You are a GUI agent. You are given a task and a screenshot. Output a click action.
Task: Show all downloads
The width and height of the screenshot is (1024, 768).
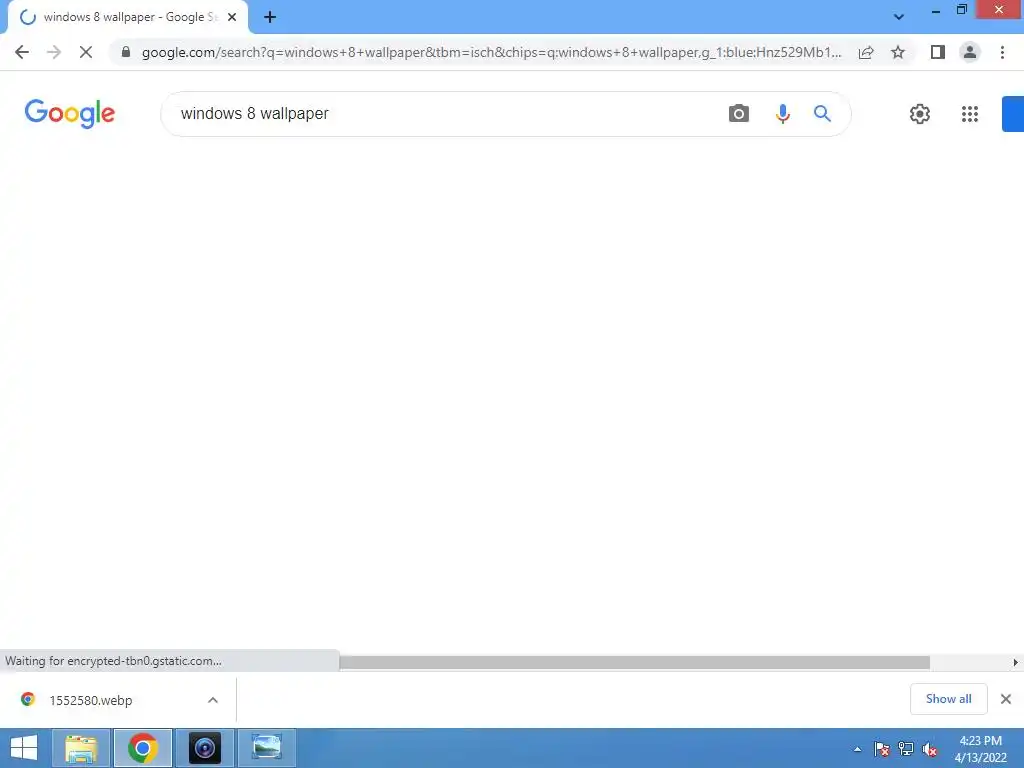point(948,699)
